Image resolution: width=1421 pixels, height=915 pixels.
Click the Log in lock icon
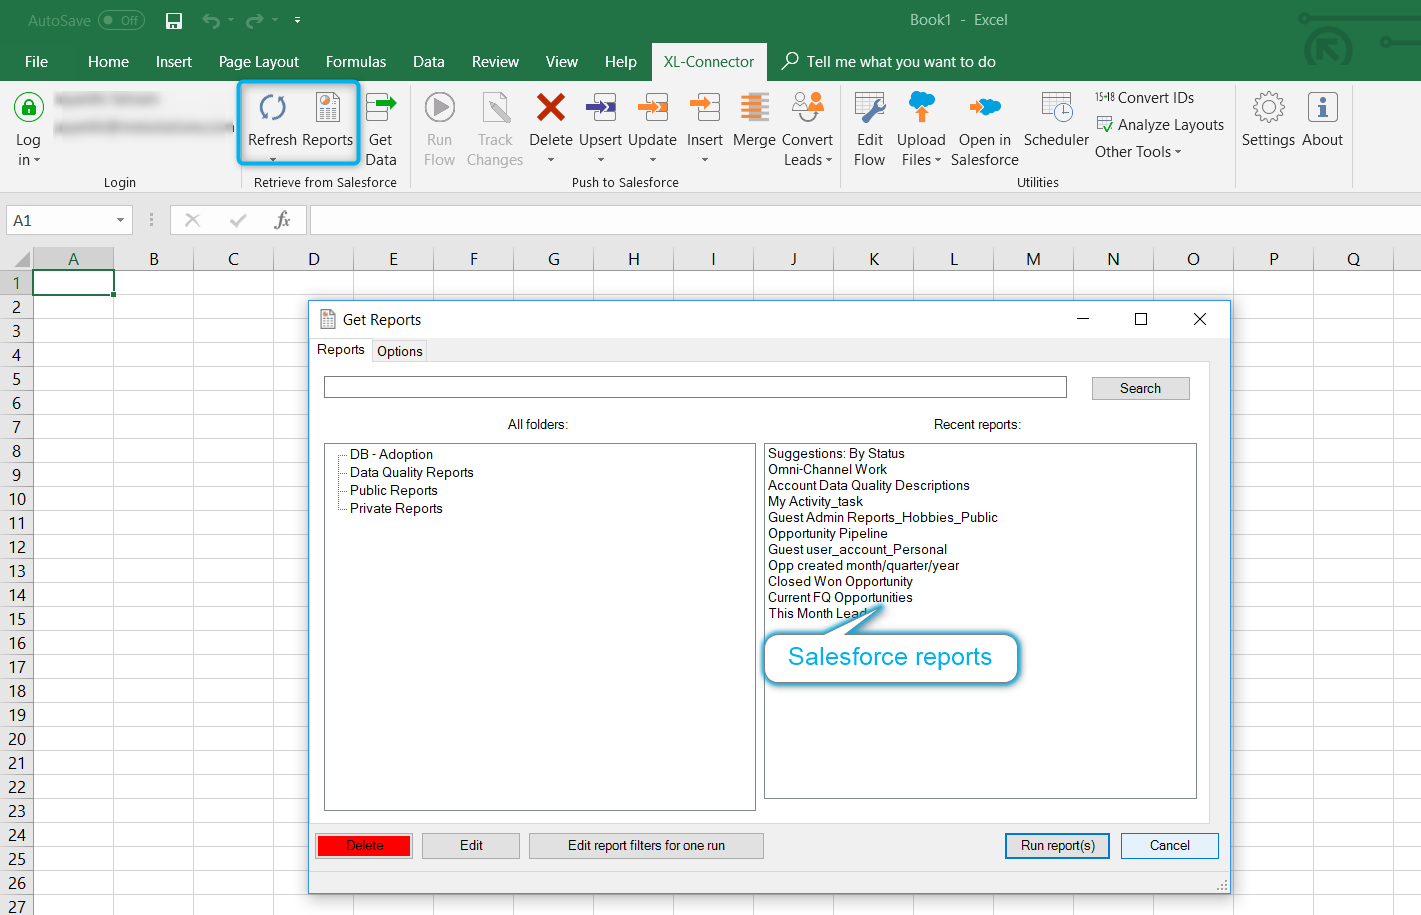28,107
